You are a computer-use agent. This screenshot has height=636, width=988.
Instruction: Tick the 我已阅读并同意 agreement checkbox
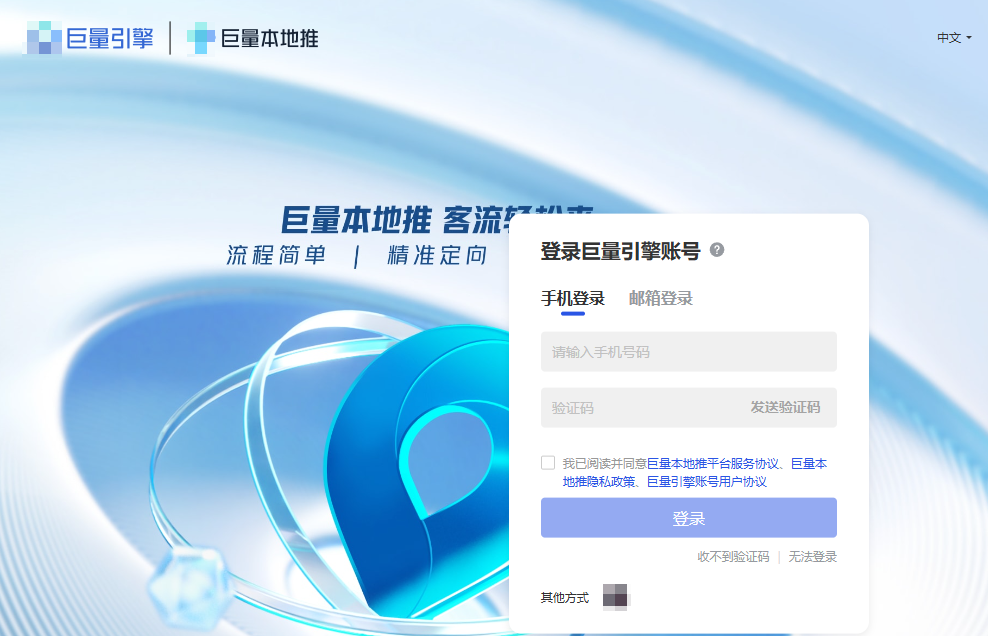click(548, 463)
